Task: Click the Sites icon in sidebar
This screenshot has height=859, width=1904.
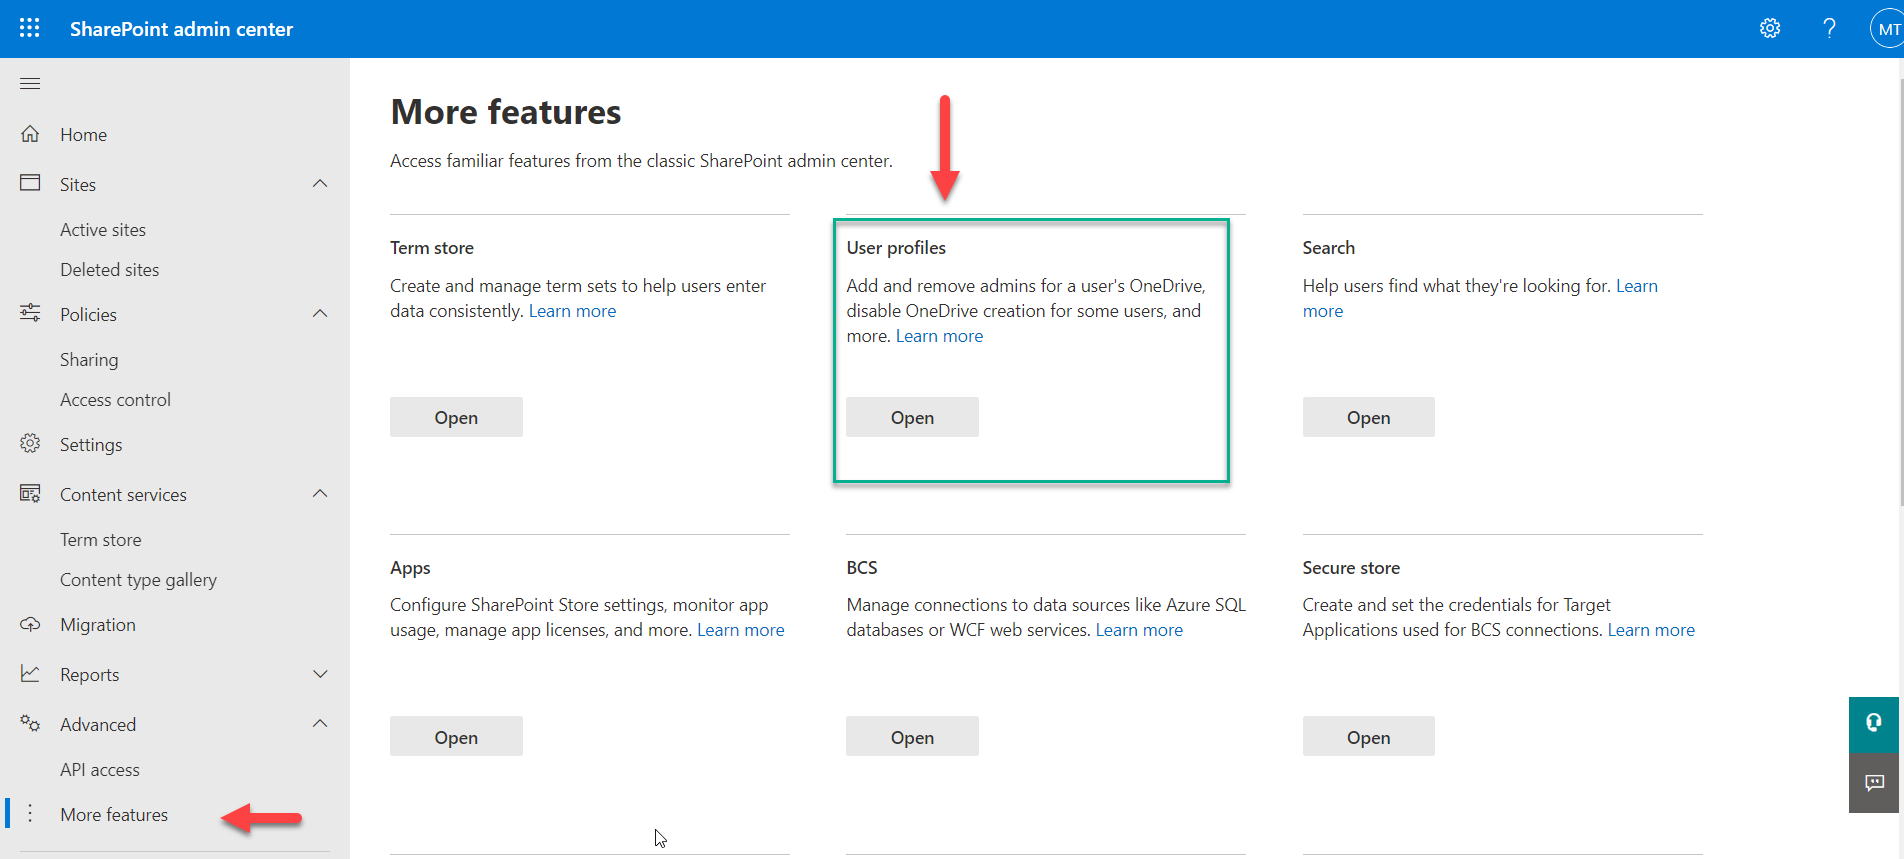Action: tap(30, 183)
